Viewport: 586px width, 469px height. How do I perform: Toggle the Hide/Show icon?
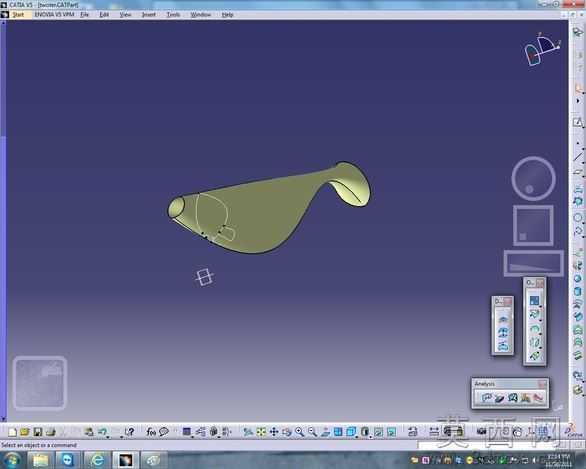point(379,432)
